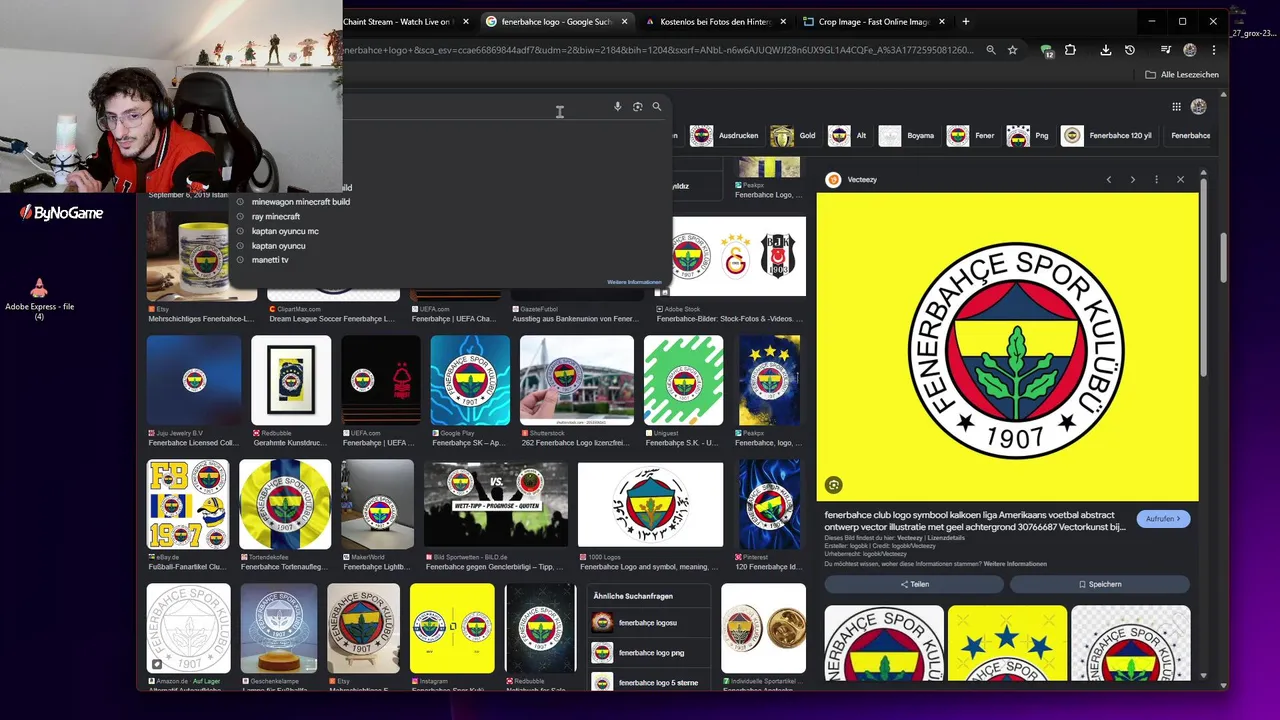Click Vecteezy source favicon
1280x720 pixels.
pos(833,180)
